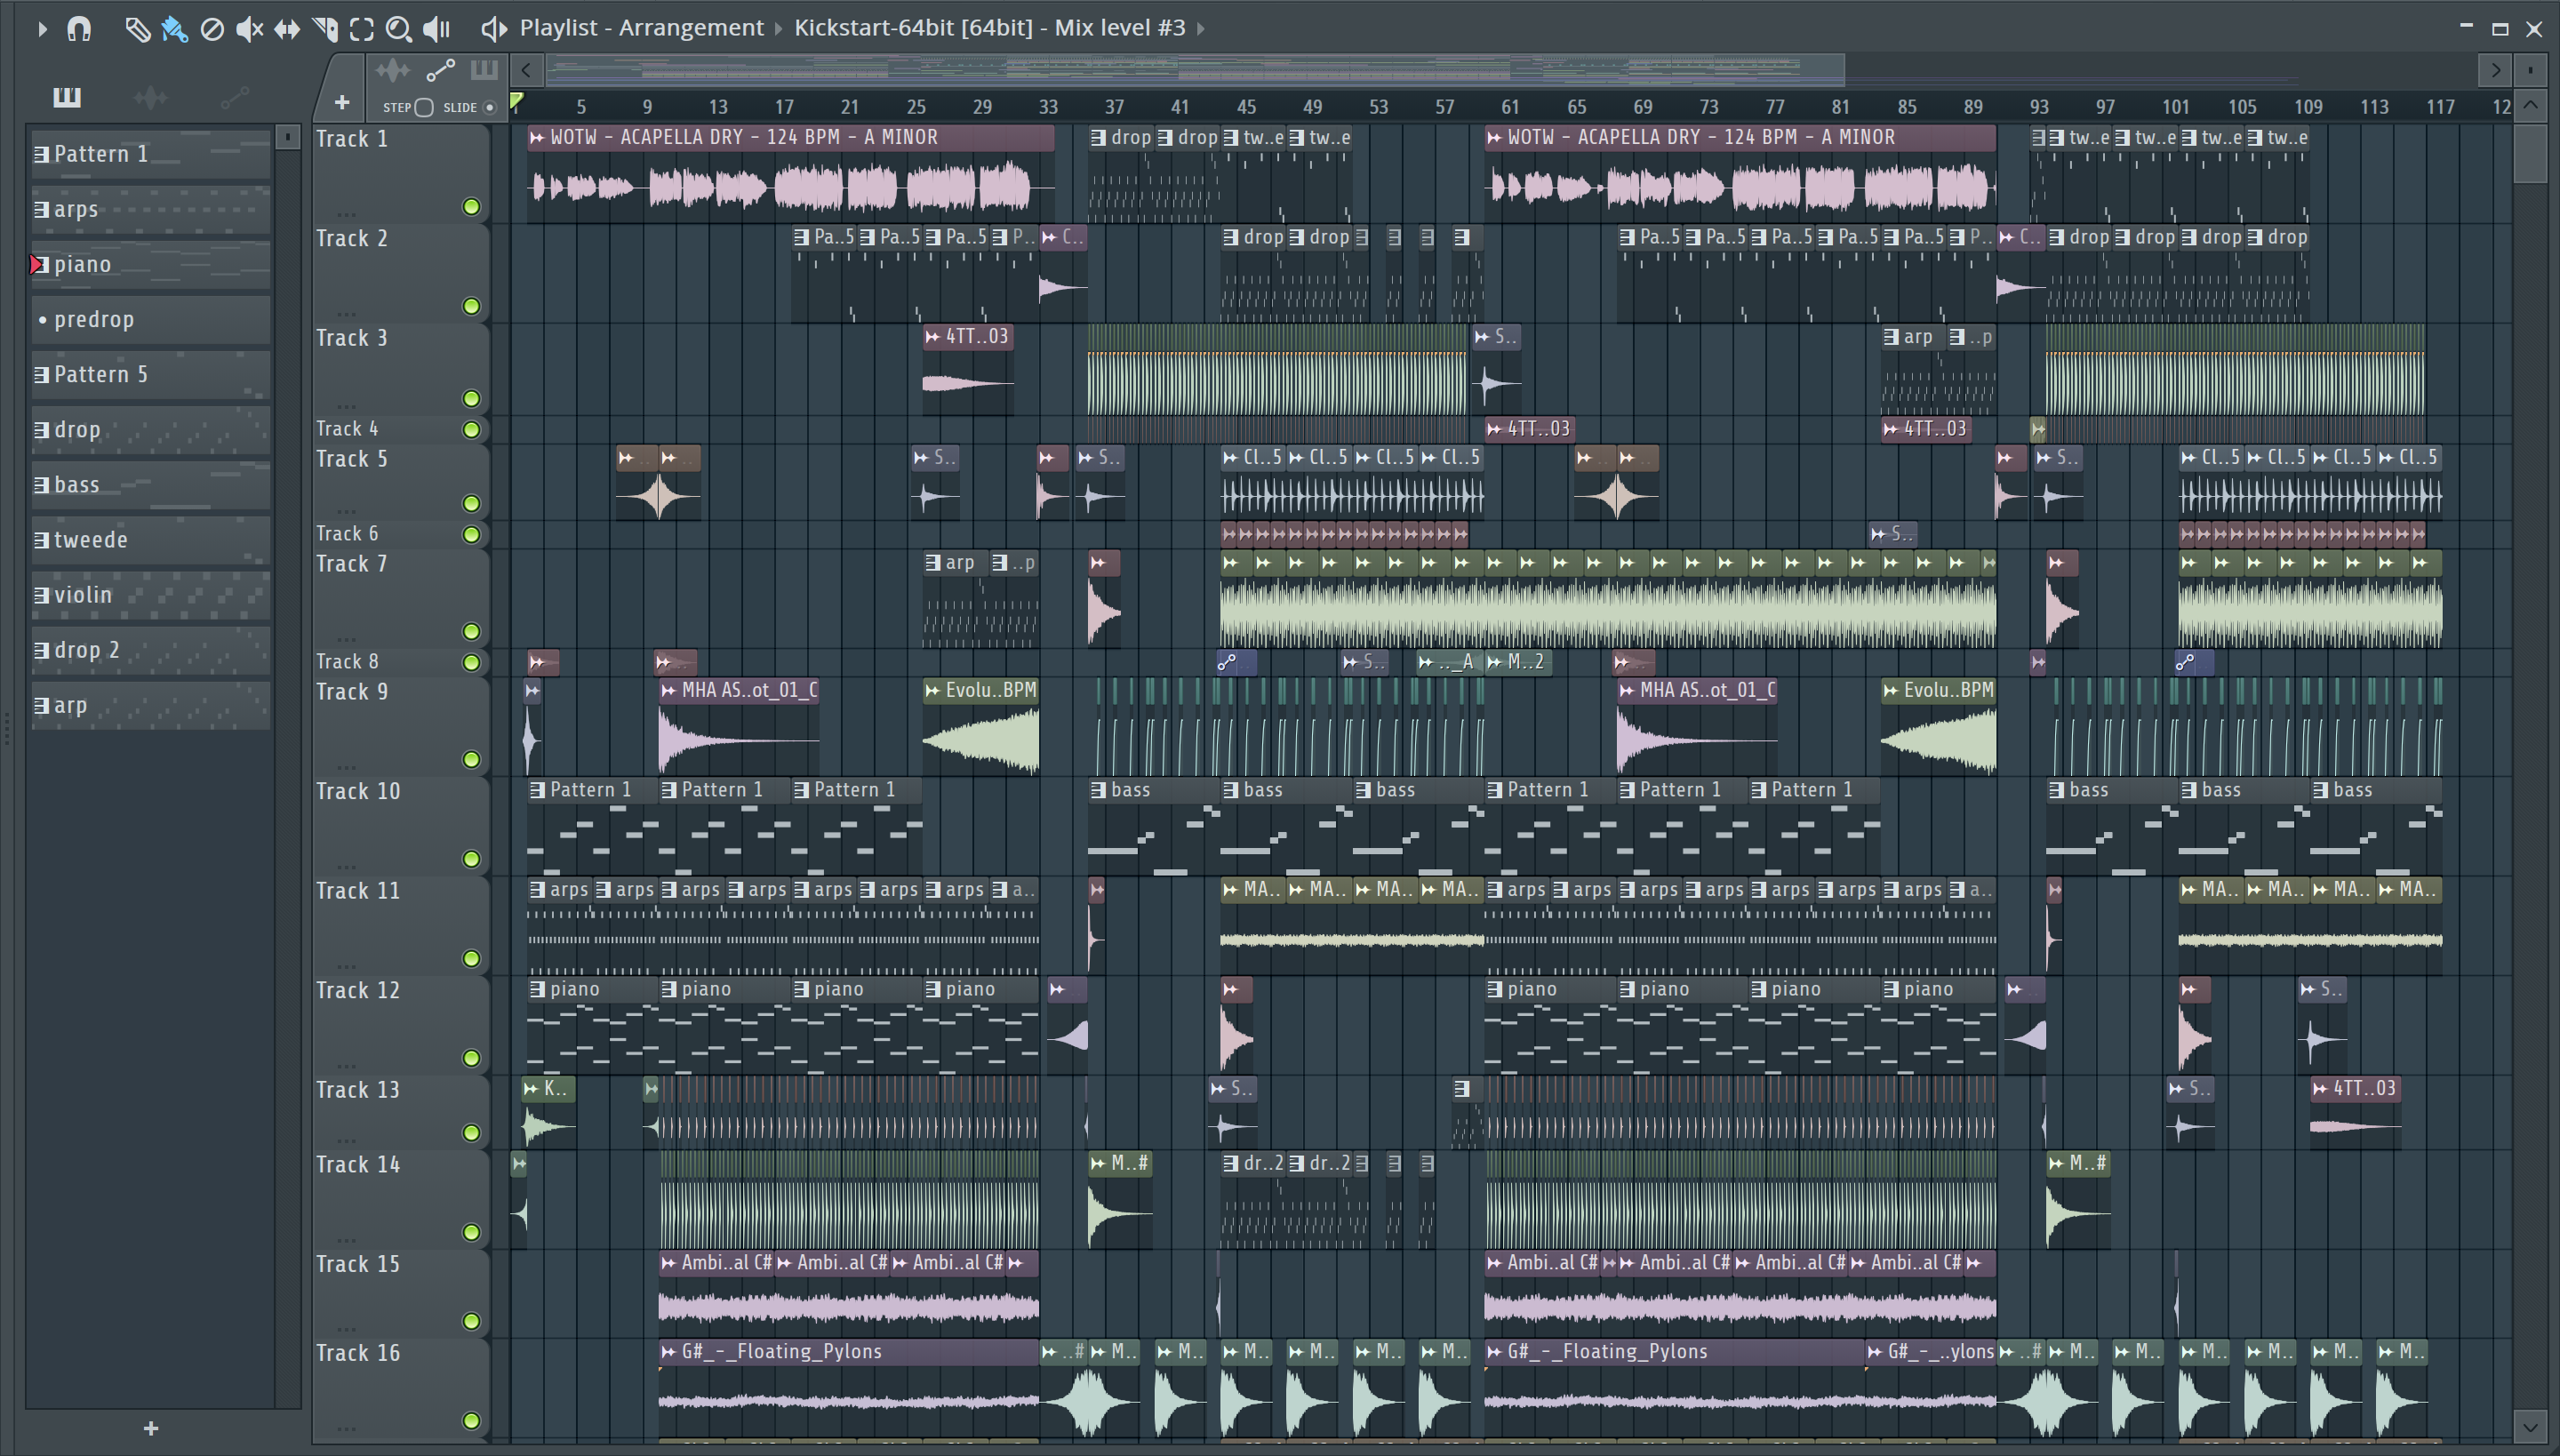Screen dimensions: 2560x1456
Task: Click the vertical scrollbar handle
Action: (x=2530, y=152)
